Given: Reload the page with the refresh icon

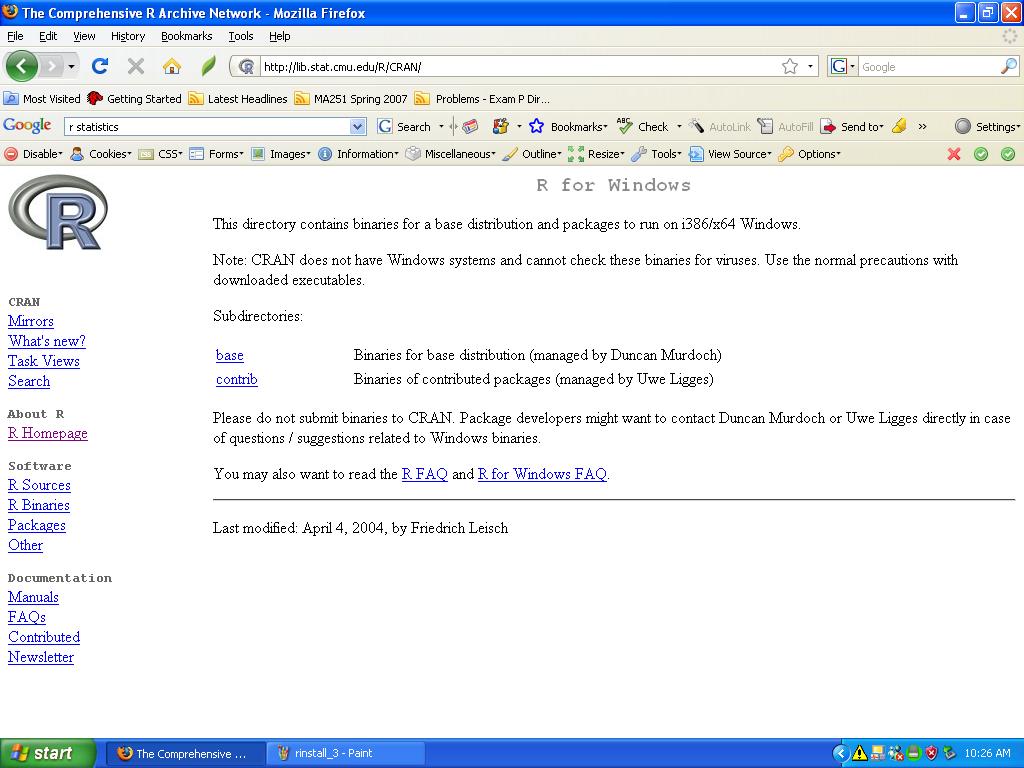Looking at the screenshot, I should [100, 67].
